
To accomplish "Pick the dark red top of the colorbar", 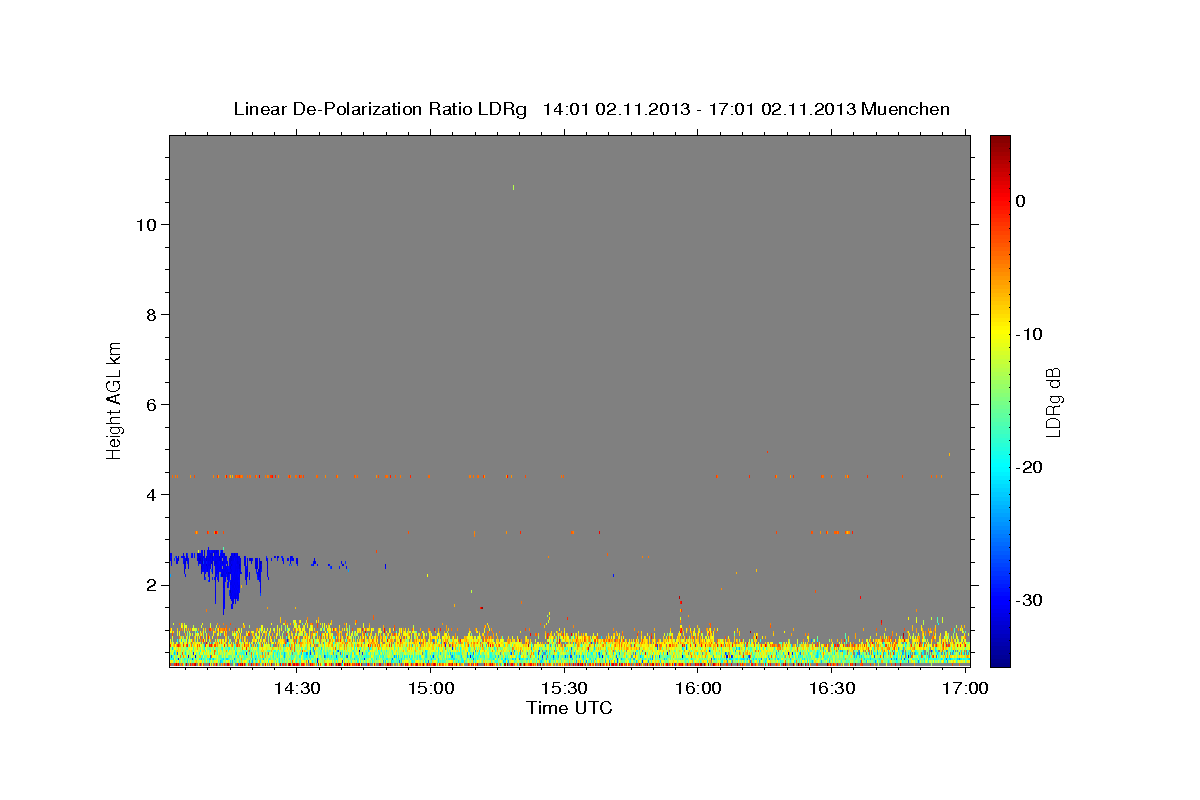I will click(x=1000, y=145).
